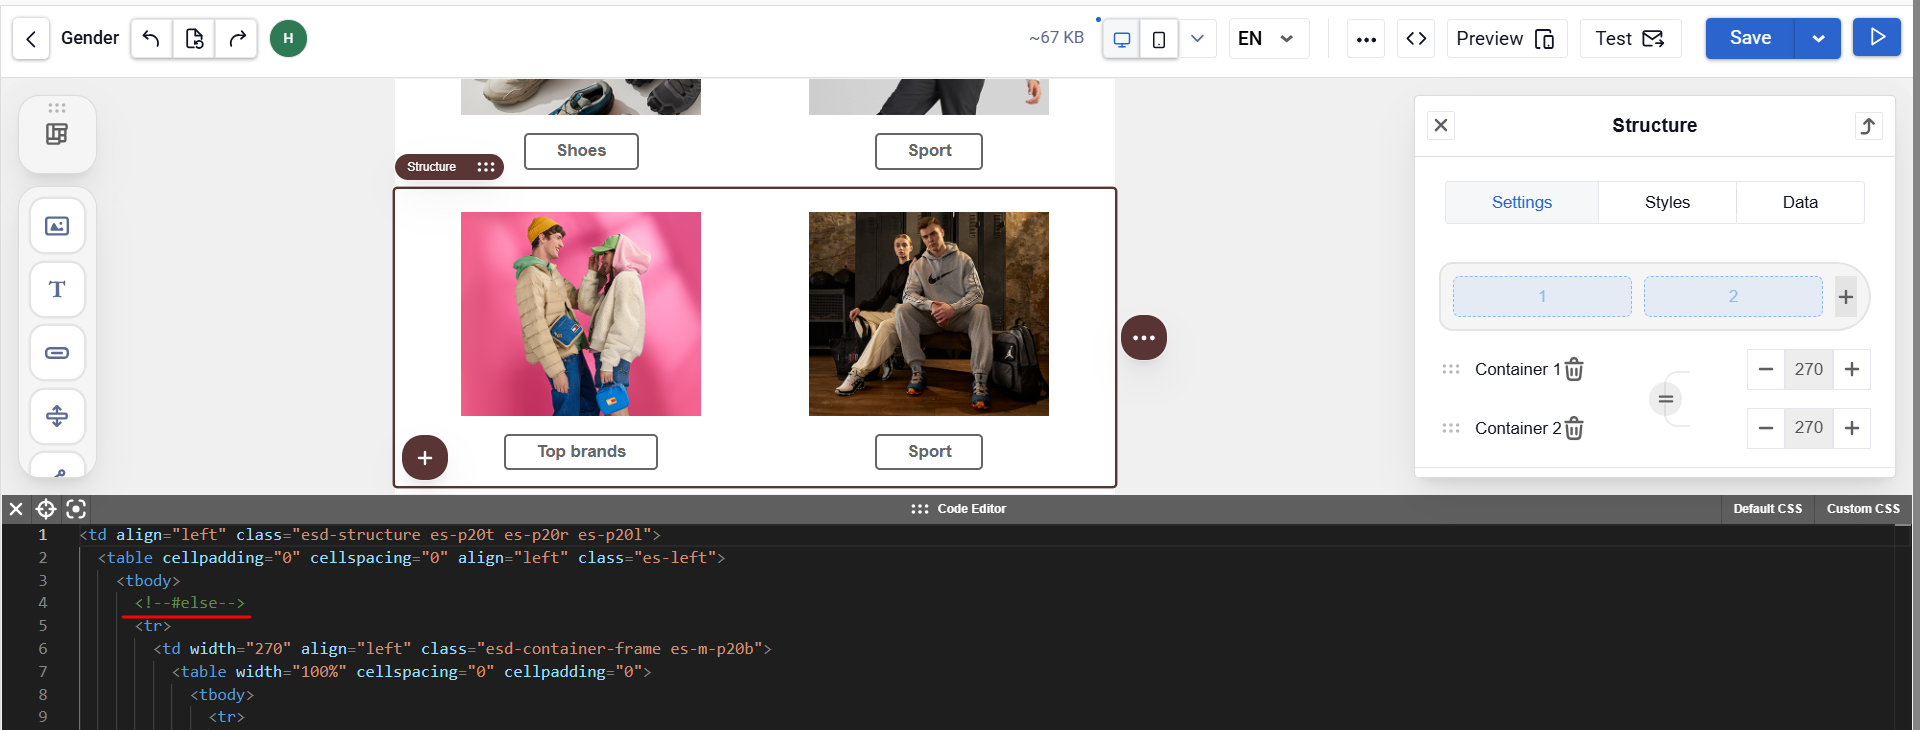Image resolution: width=1920 pixels, height=730 pixels.
Task: Save the email template
Action: point(1750,38)
